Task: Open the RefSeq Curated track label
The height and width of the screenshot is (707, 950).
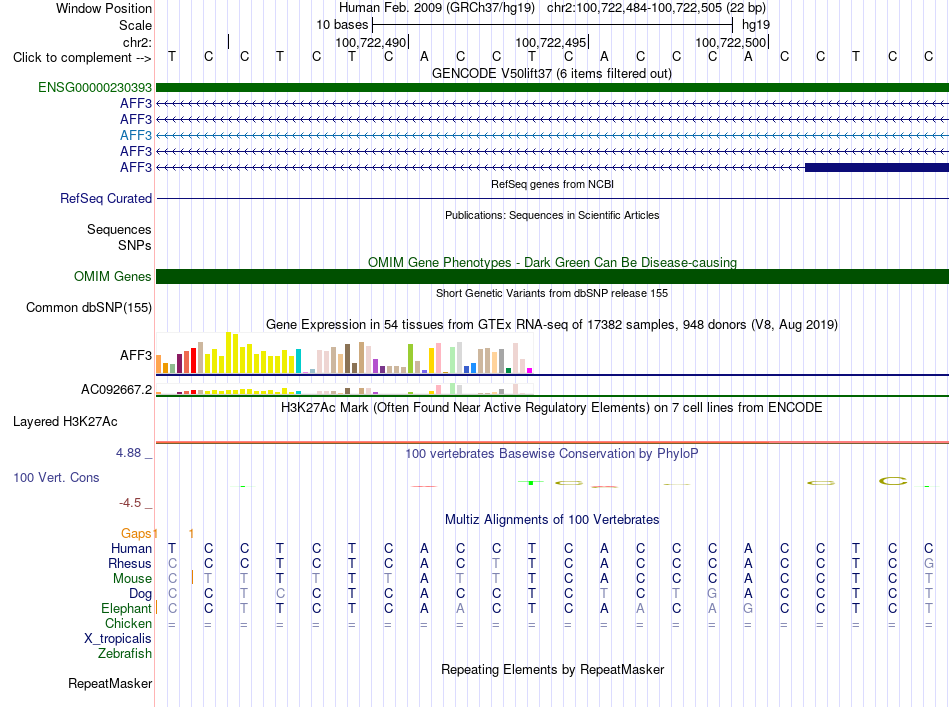Action: pyautogui.click(x=105, y=198)
